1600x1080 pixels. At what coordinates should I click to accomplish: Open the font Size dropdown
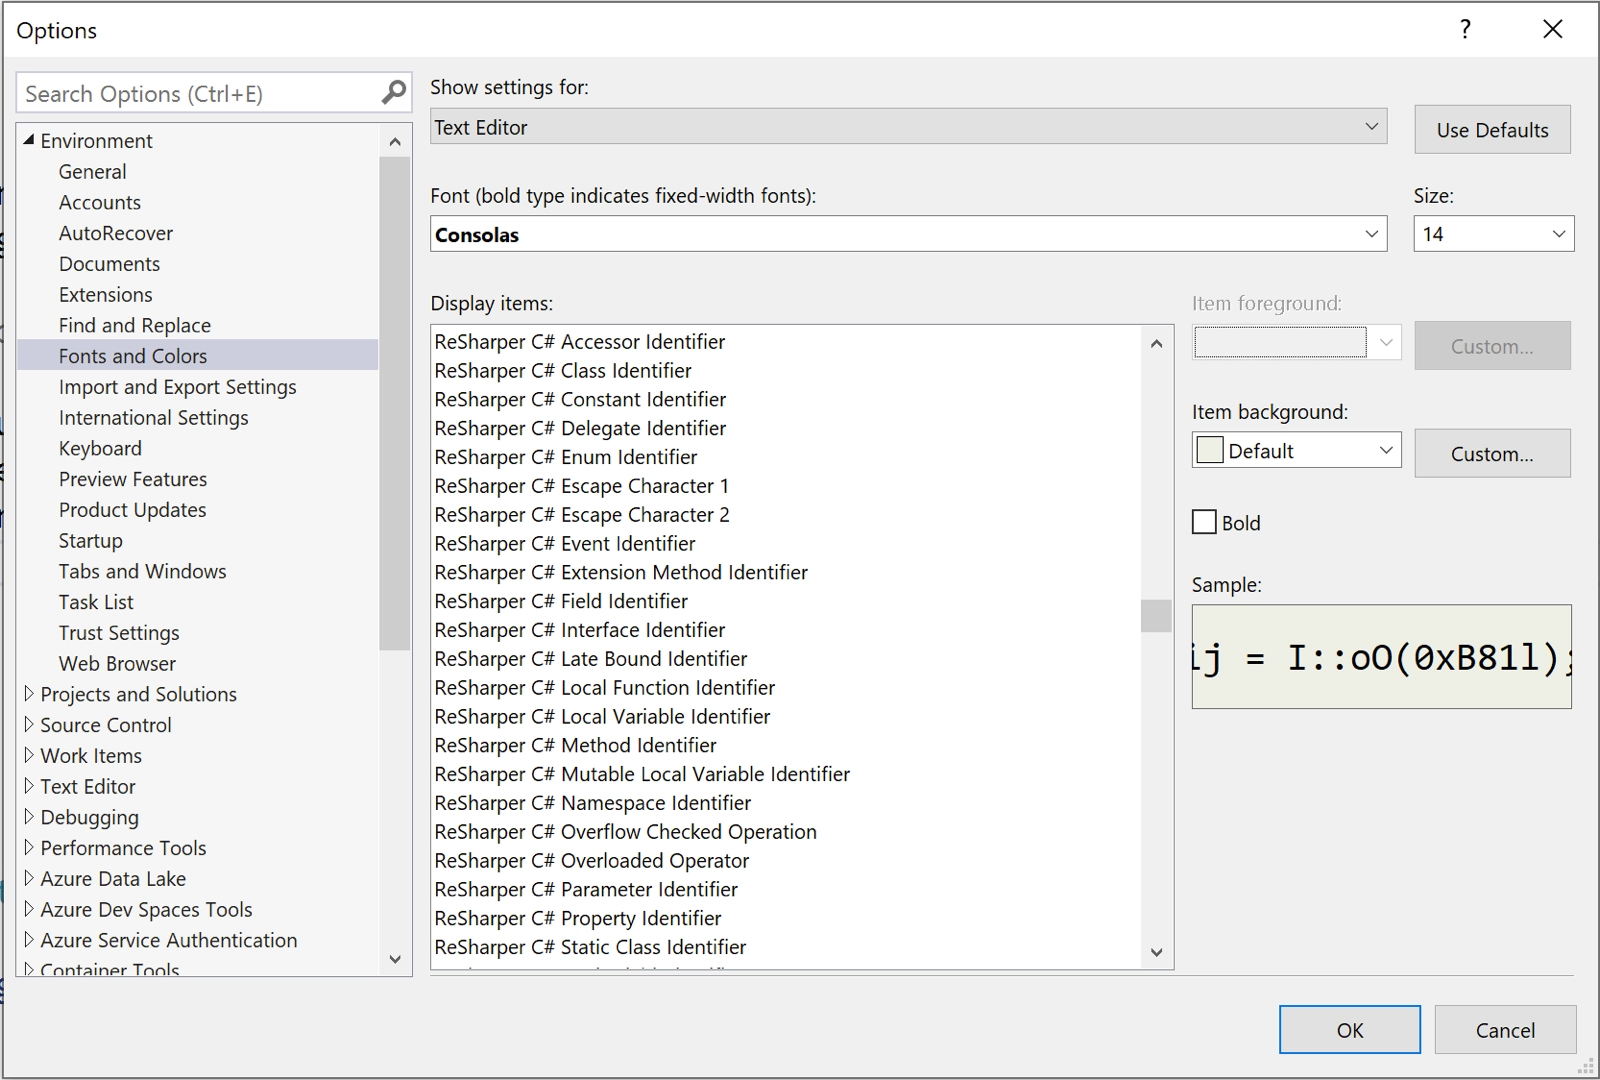coord(1493,234)
